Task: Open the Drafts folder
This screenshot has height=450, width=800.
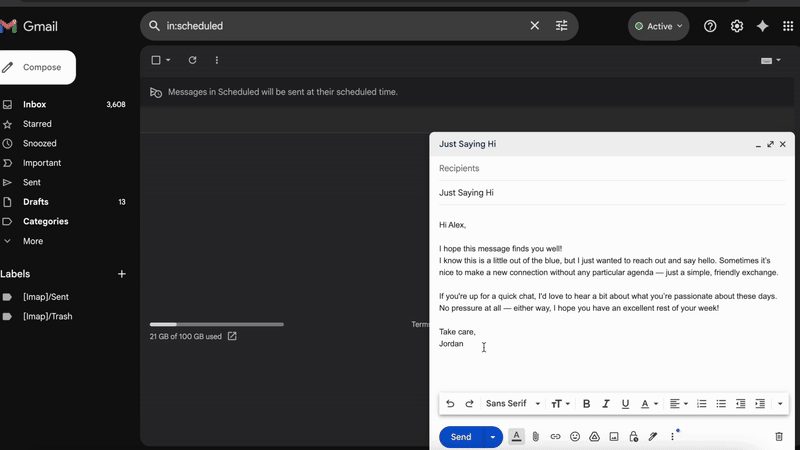Action: pyautogui.click(x=36, y=202)
